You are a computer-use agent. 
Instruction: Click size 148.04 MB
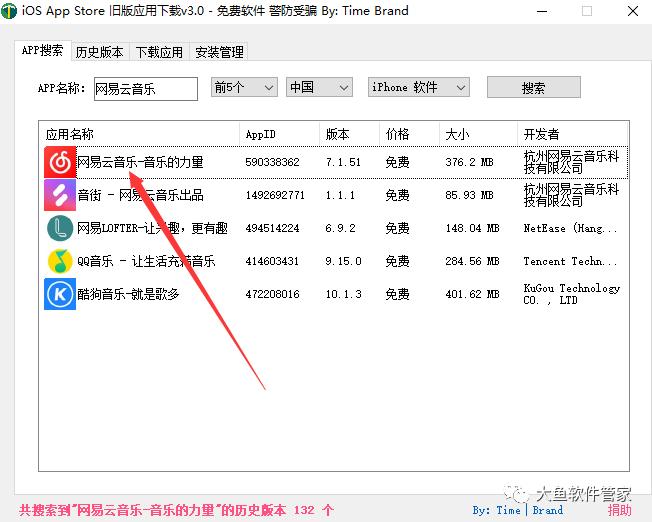(472, 228)
